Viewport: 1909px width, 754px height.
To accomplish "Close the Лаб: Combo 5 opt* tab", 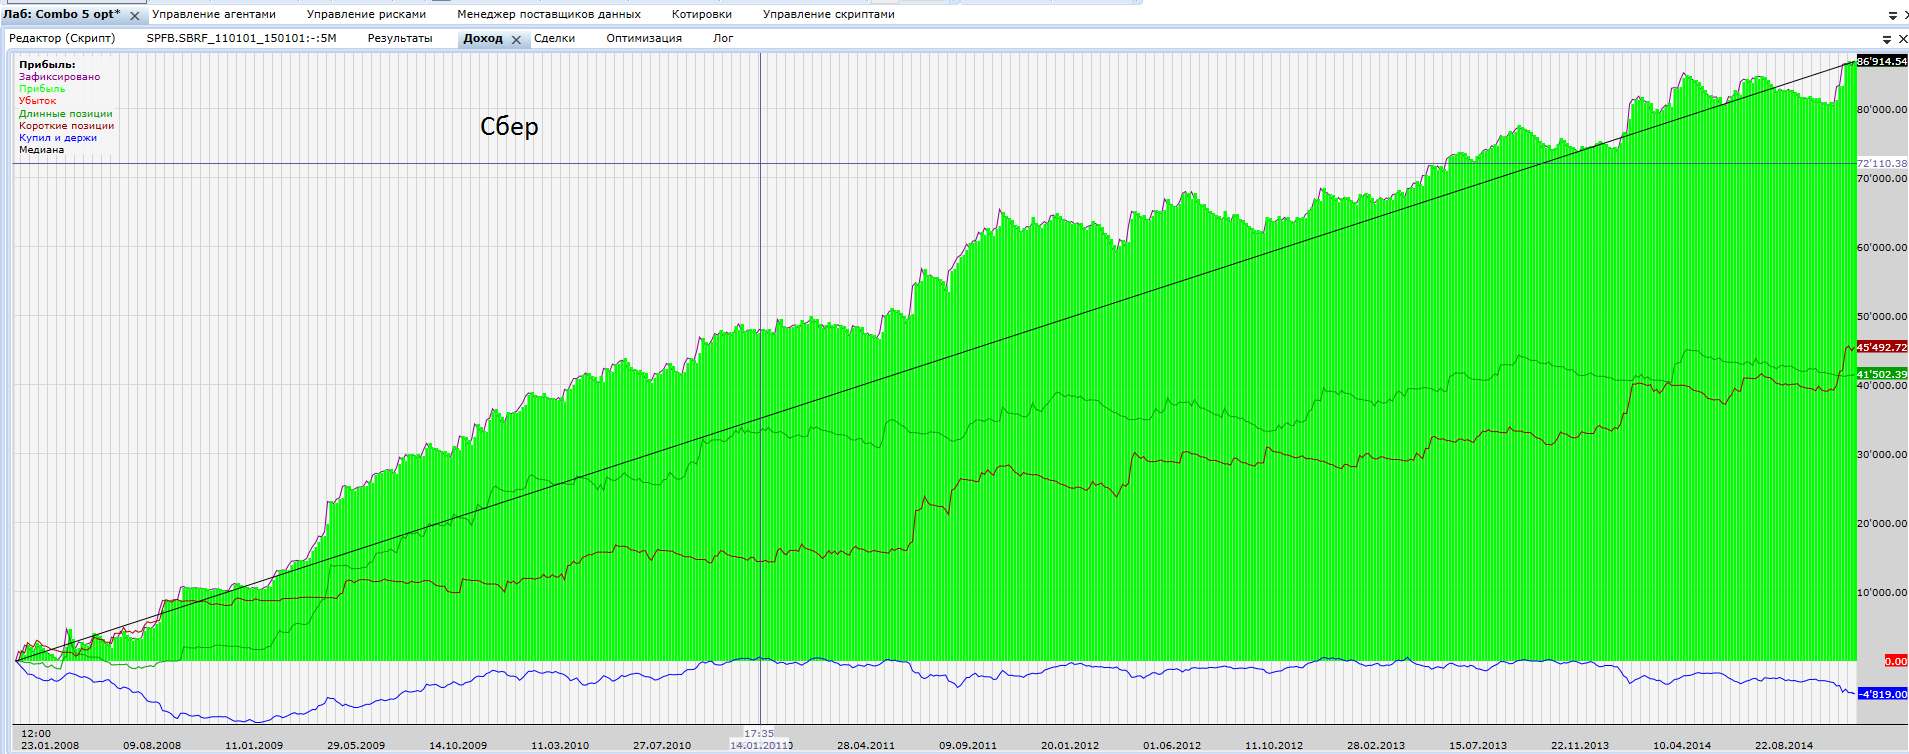I will 135,16.
